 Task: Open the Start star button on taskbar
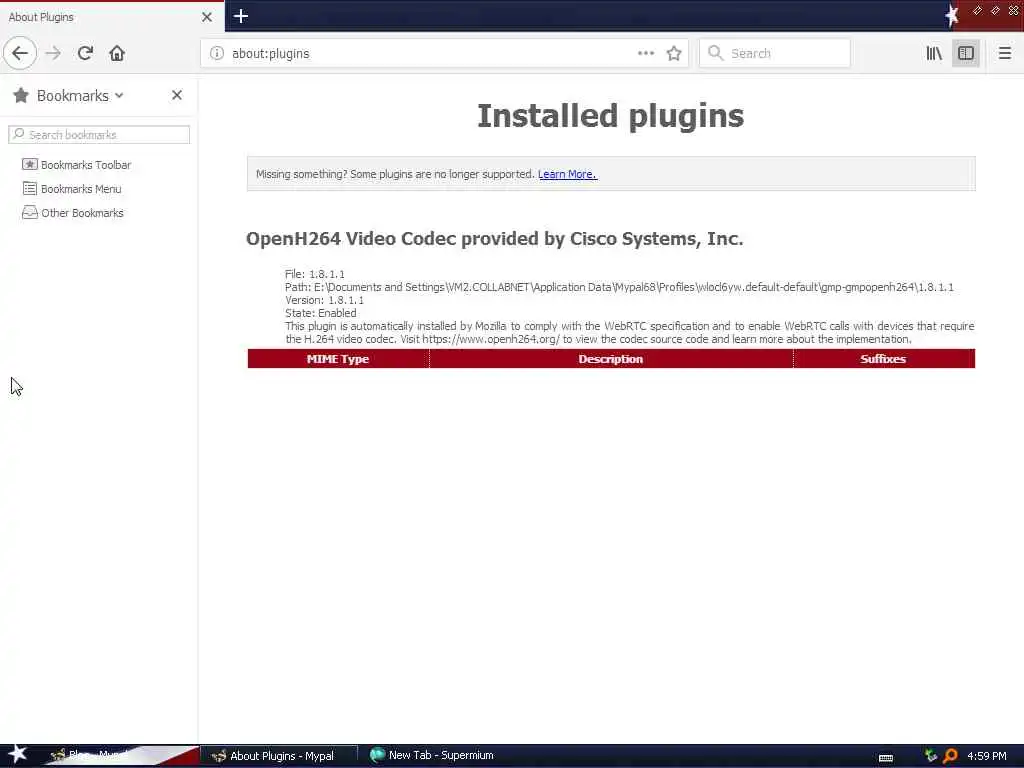17,754
